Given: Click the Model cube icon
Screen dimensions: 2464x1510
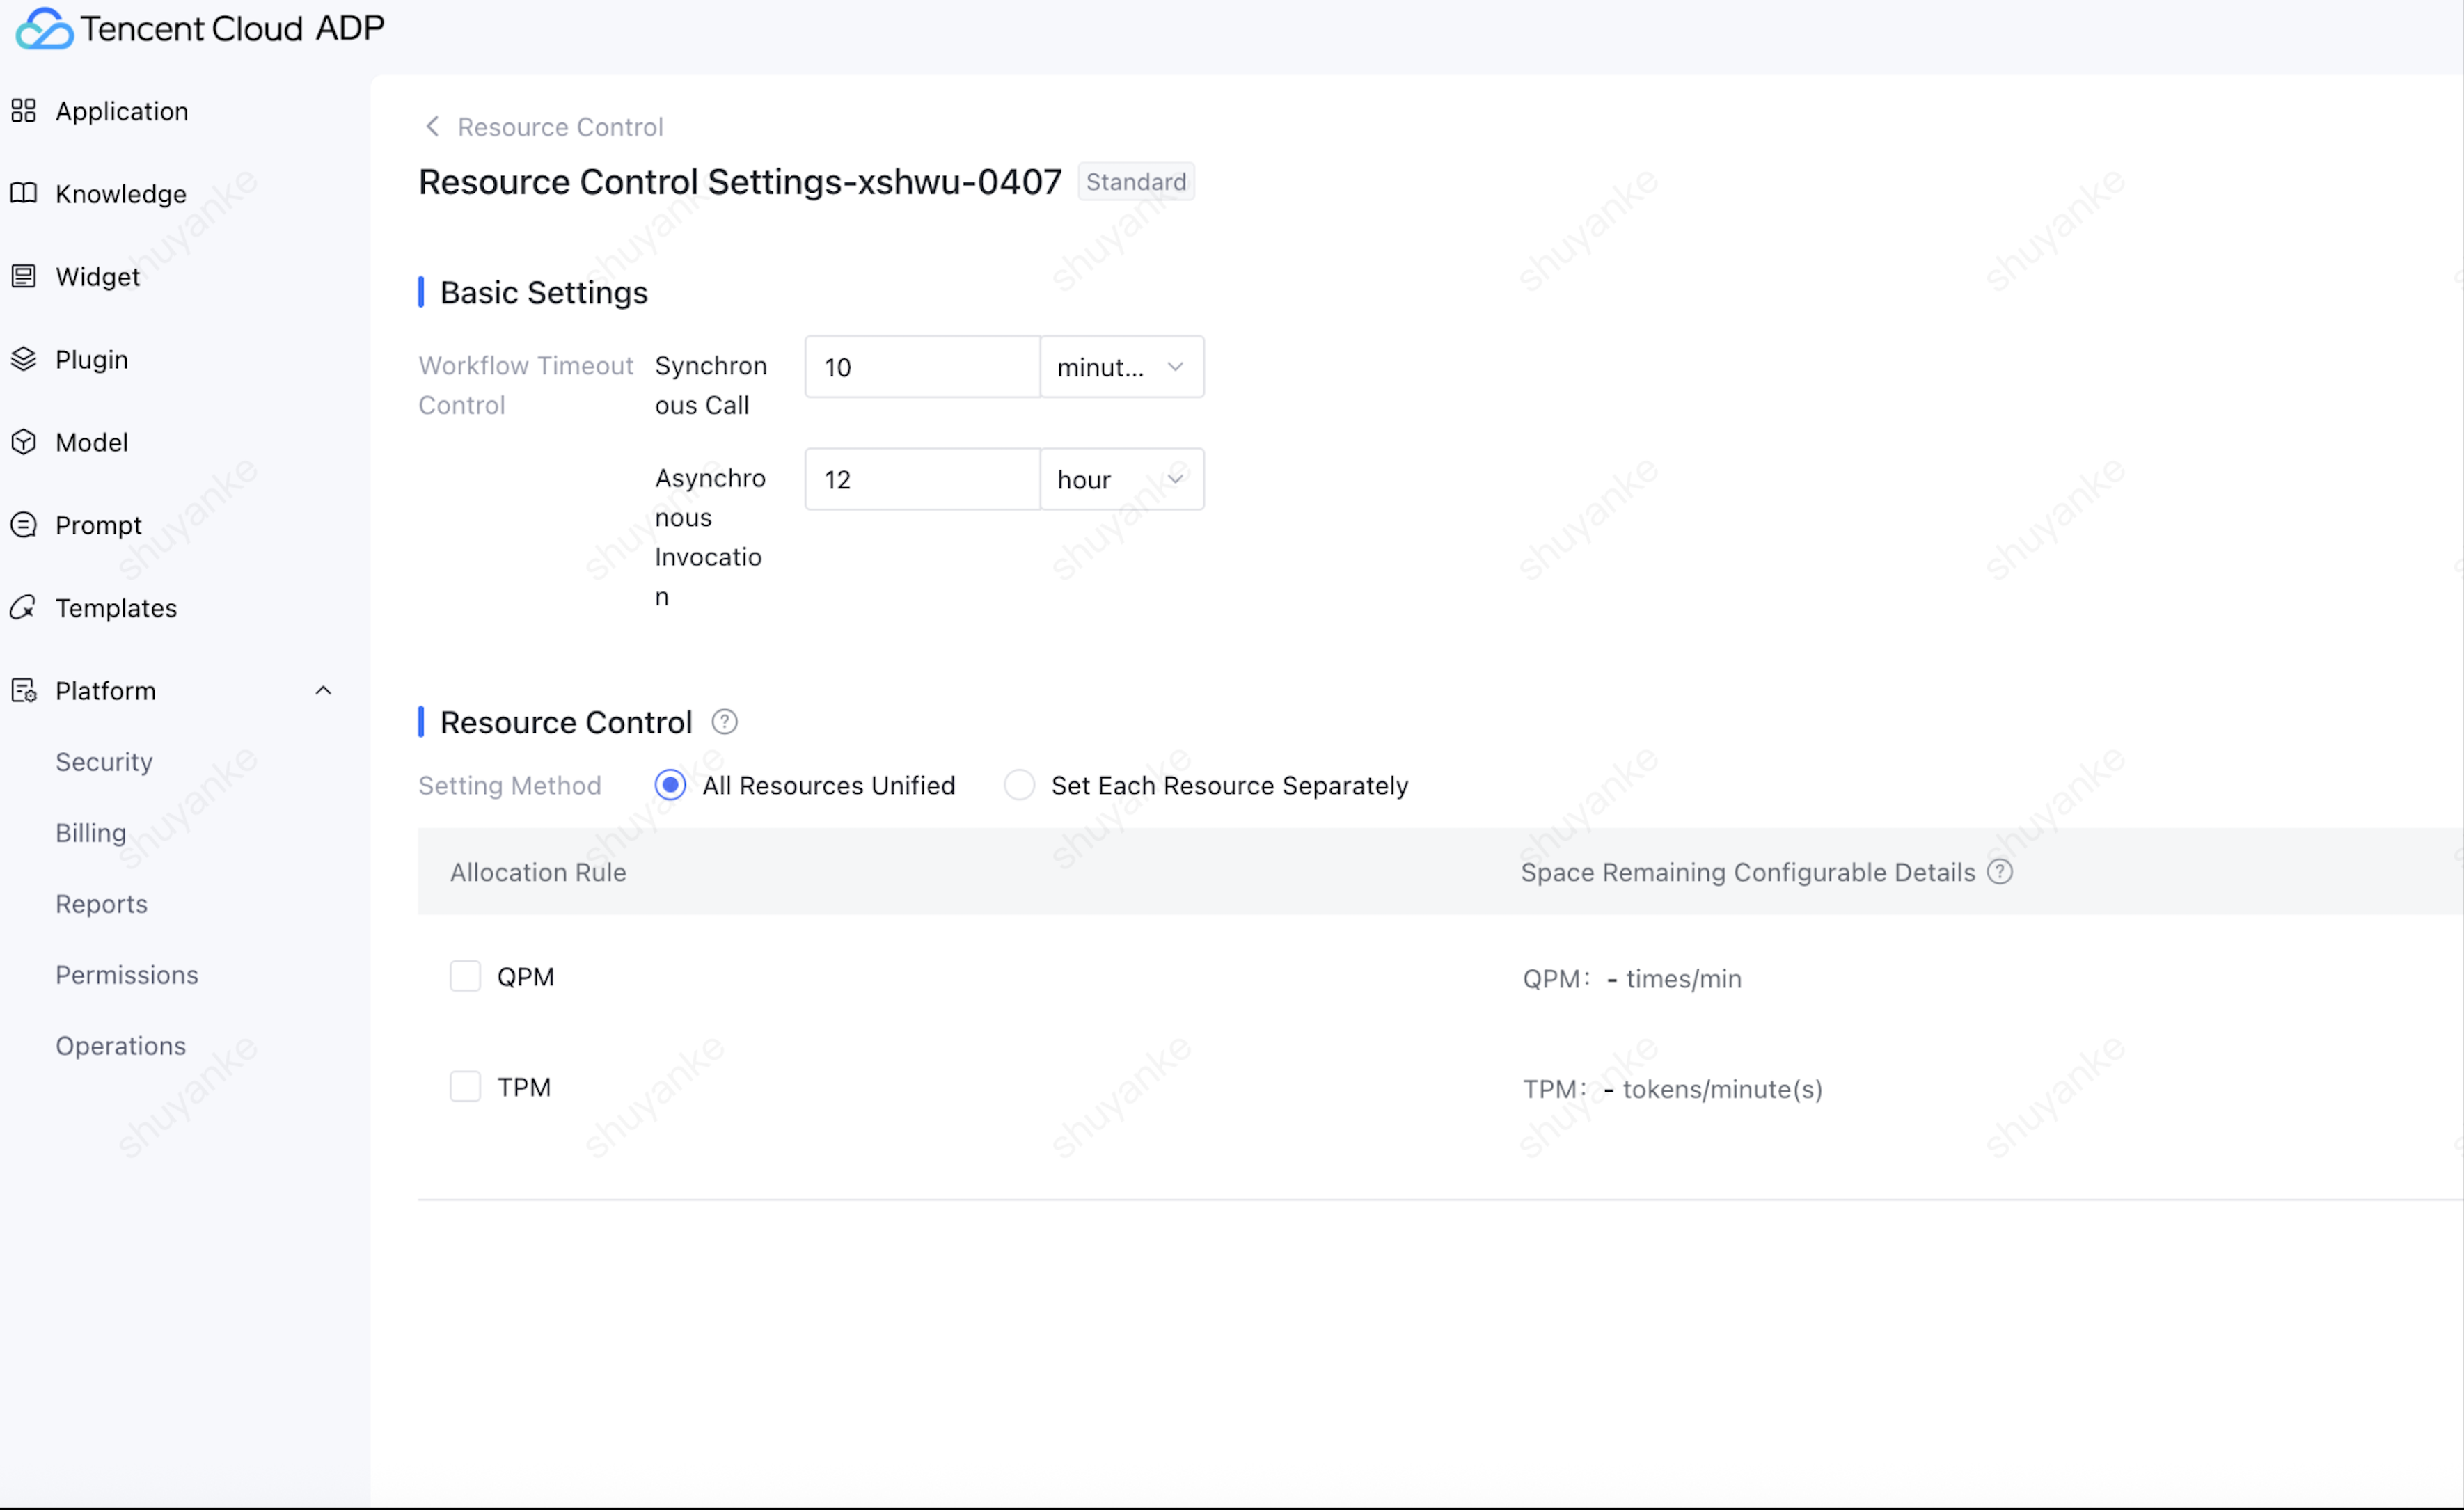Looking at the screenshot, I should (x=23, y=442).
